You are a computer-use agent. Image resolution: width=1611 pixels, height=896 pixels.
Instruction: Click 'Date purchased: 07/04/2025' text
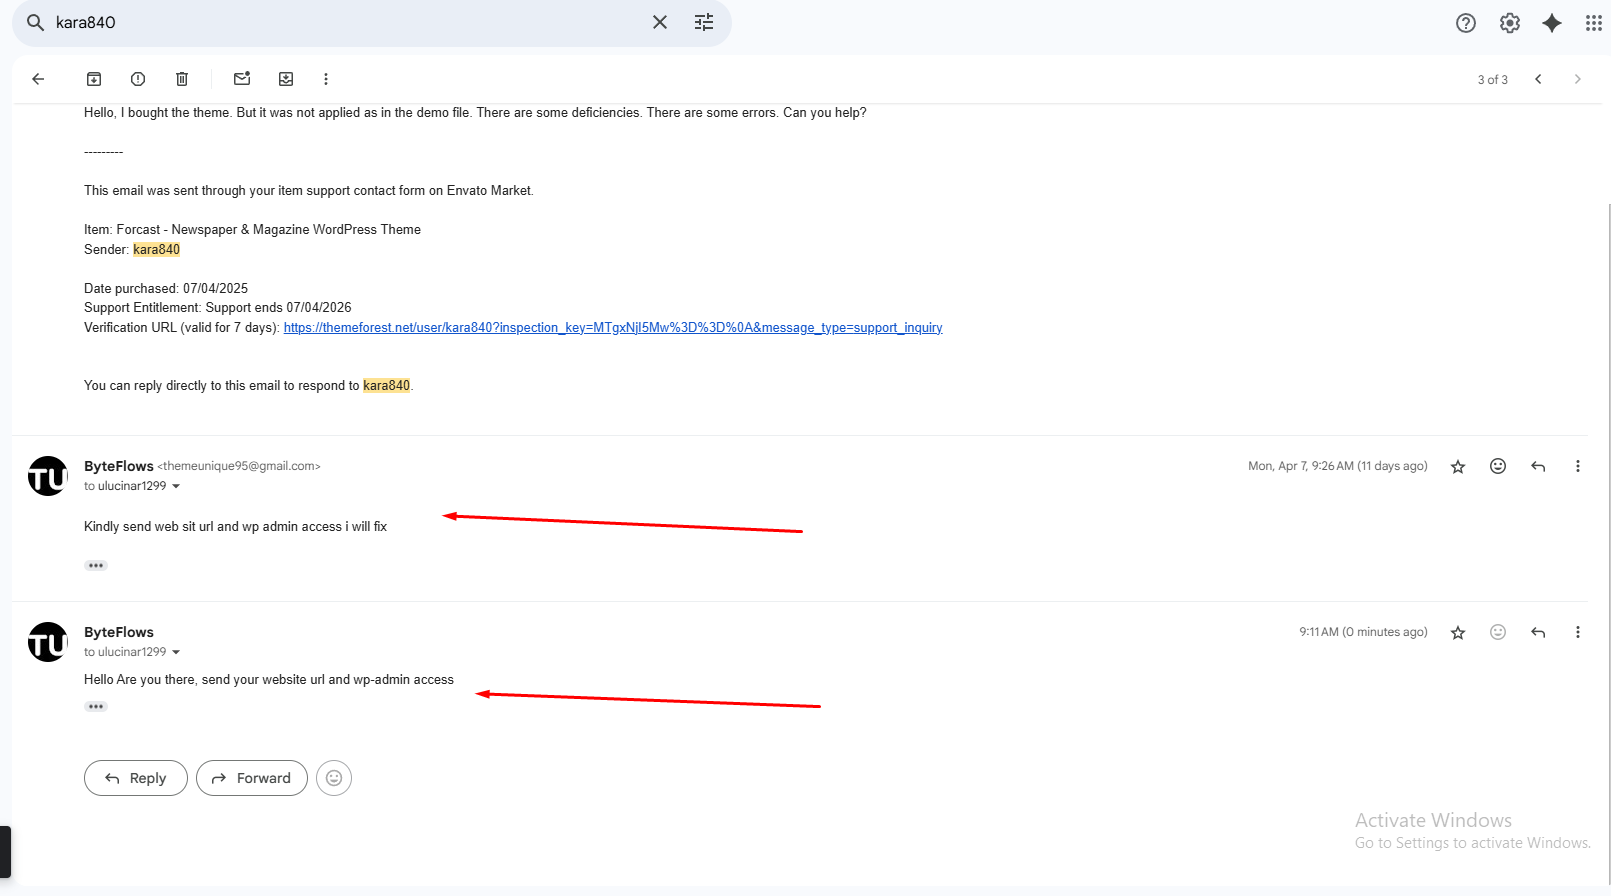pyautogui.click(x=166, y=288)
